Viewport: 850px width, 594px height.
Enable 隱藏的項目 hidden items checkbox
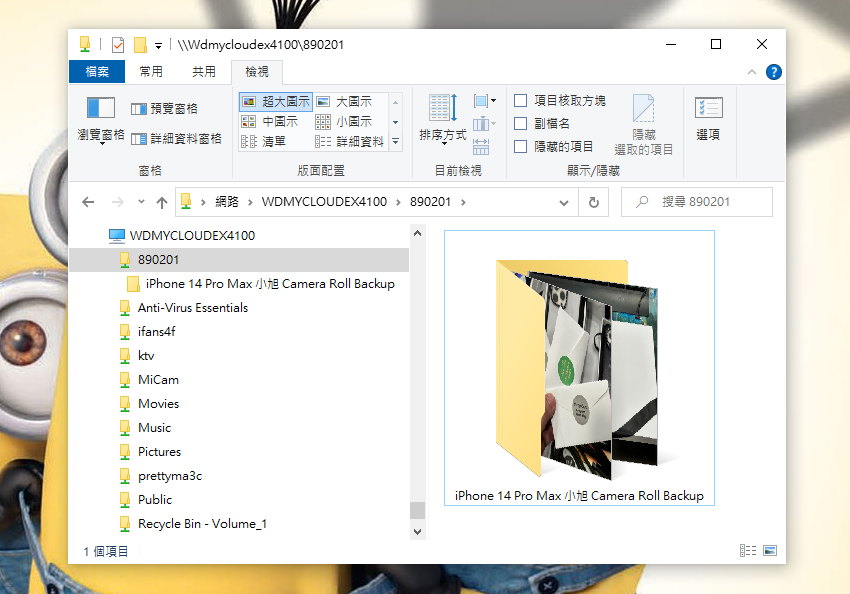[520, 146]
